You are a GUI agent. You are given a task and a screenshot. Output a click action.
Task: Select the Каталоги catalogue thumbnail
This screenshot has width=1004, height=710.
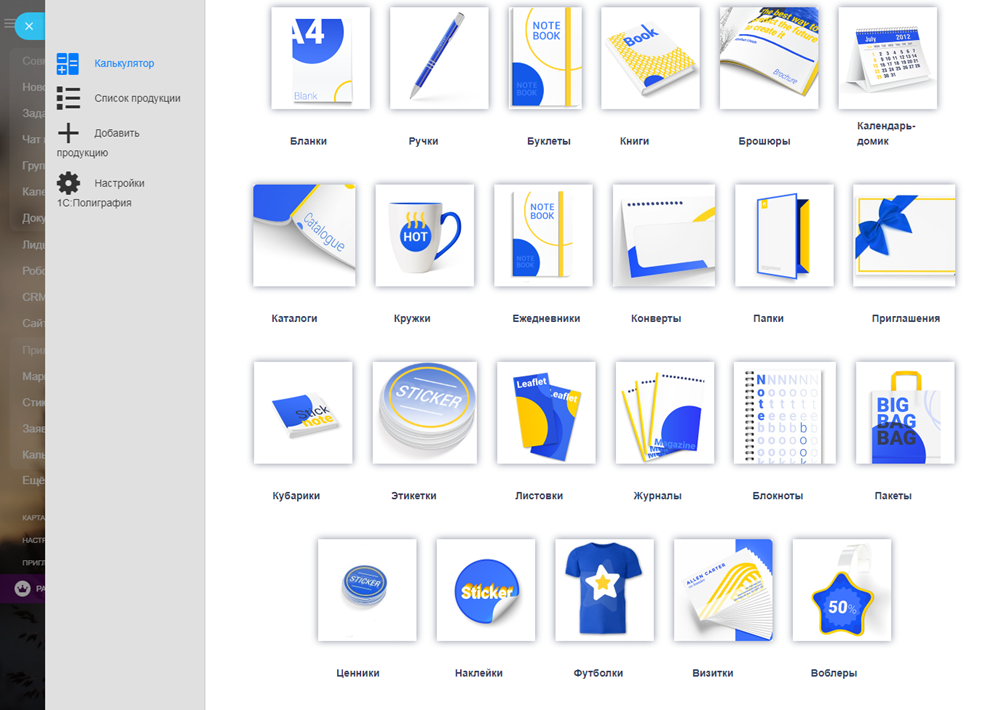(304, 236)
